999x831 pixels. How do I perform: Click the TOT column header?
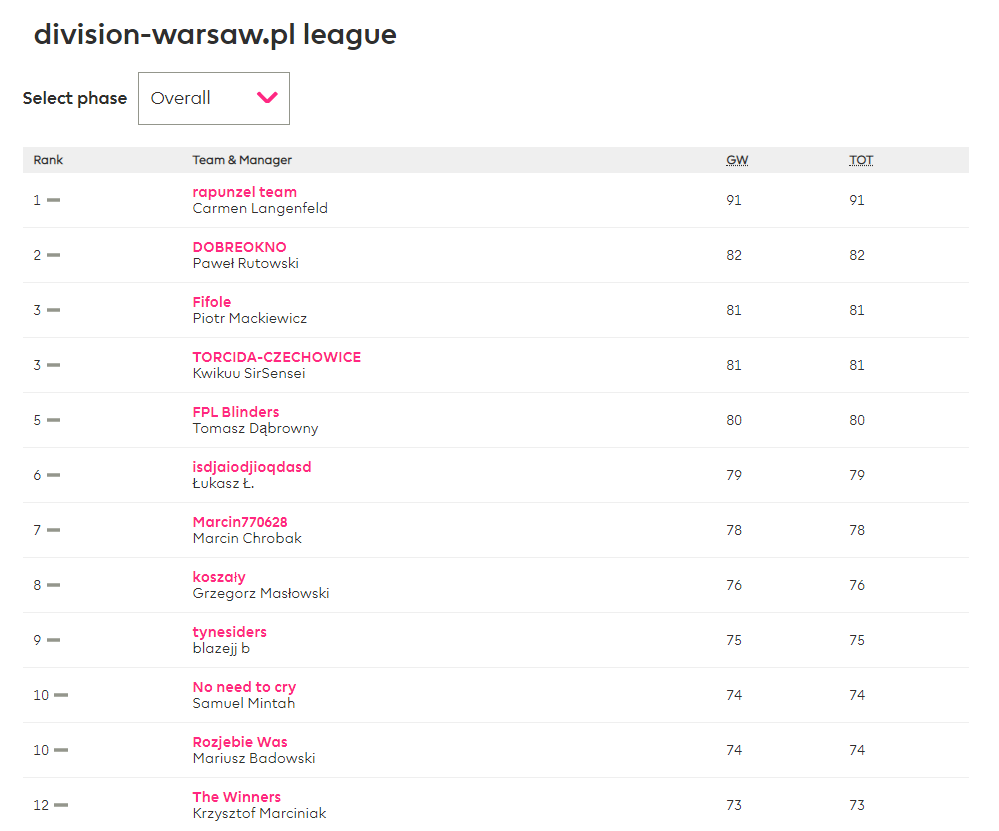[860, 160]
